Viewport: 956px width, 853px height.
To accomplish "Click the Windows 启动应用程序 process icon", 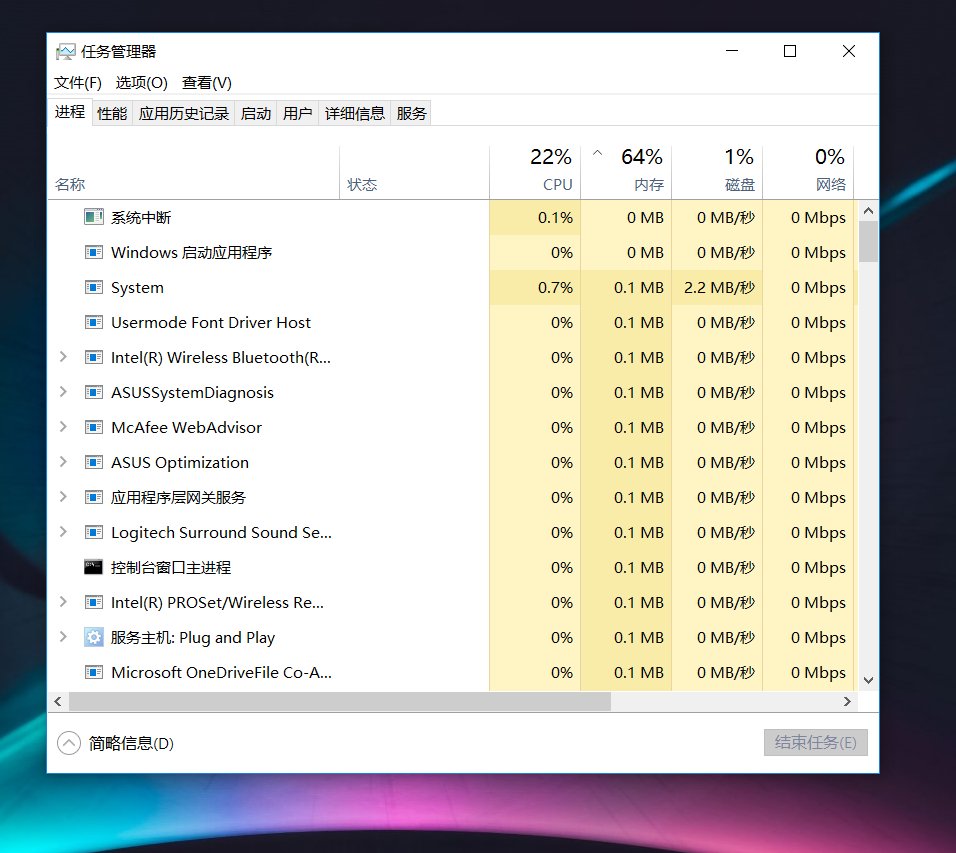I will click(93, 252).
